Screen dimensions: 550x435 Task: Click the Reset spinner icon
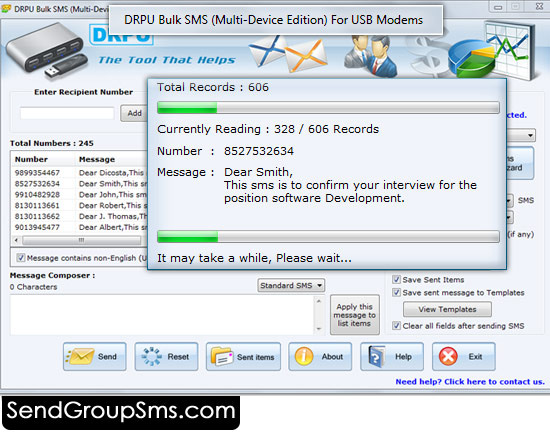coord(152,356)
